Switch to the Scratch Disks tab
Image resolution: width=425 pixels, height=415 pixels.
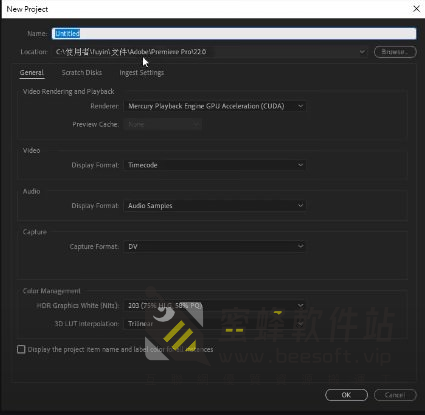pyautogui.click(x=82, y=73)
